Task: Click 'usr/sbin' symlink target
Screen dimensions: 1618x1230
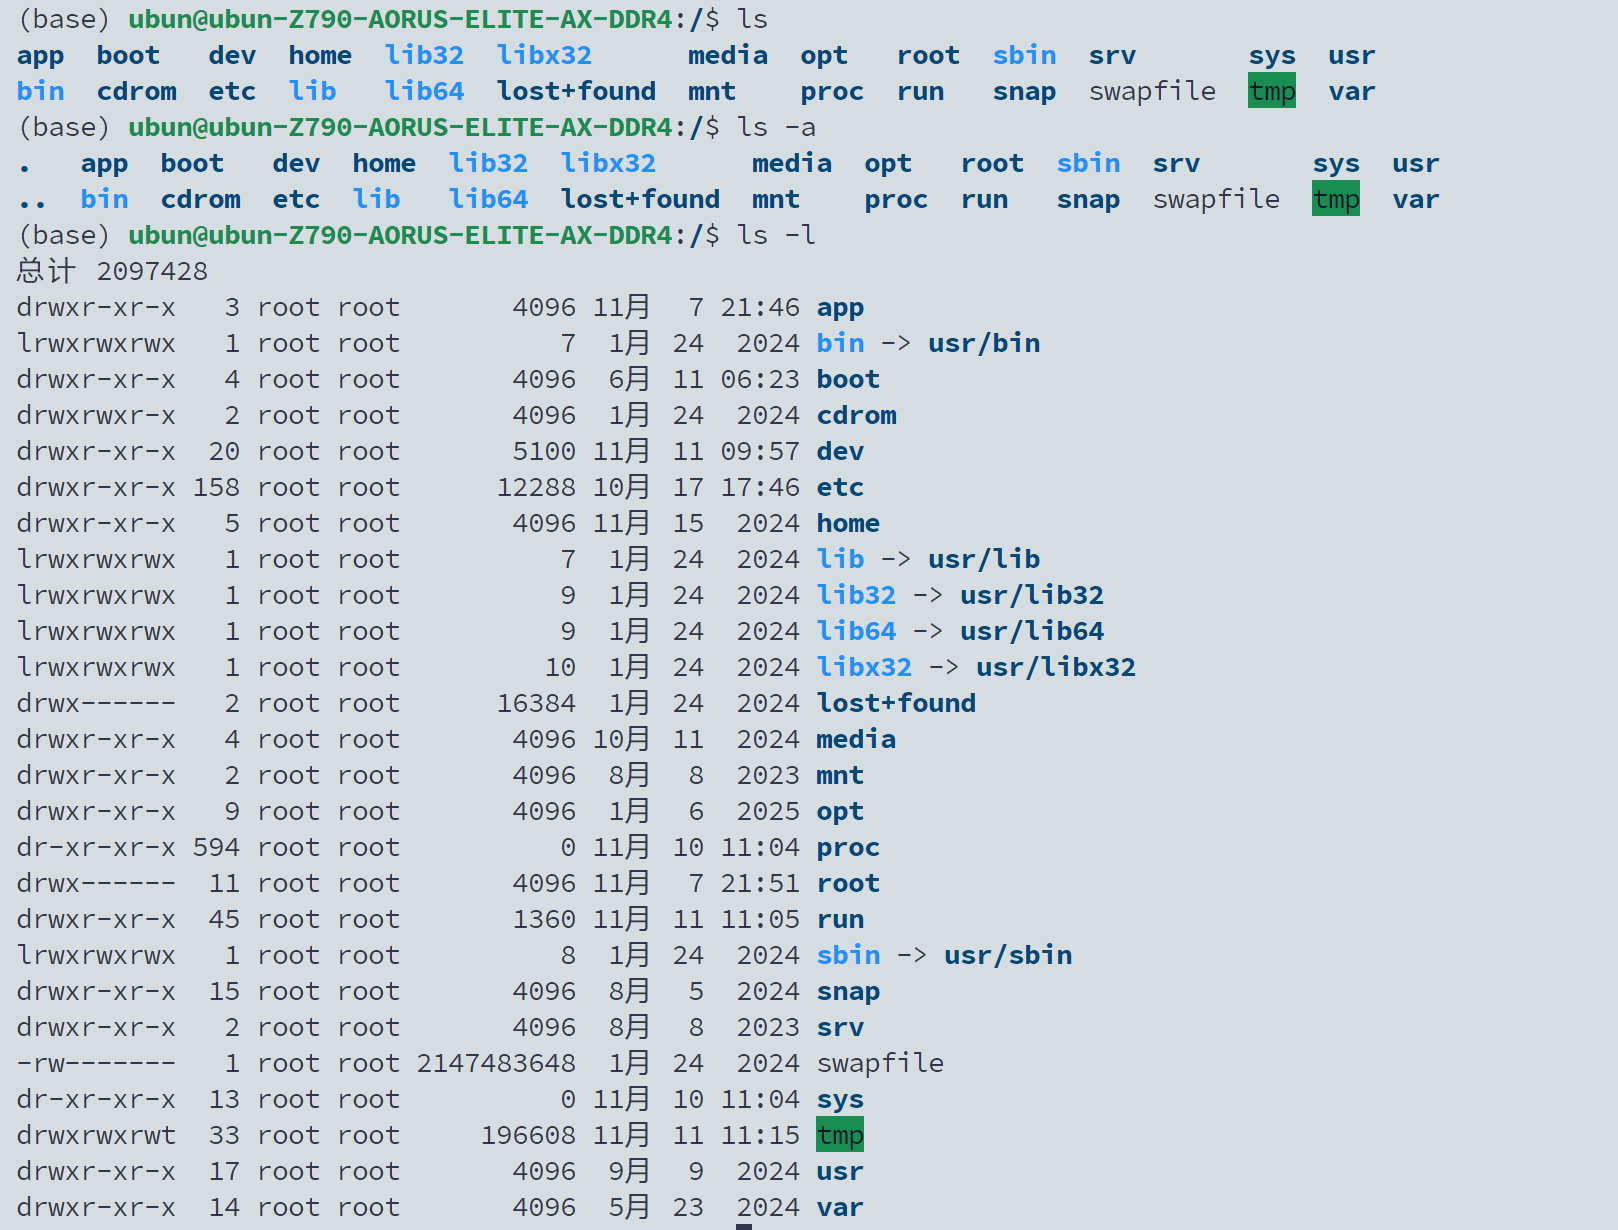Action: (1008, 955)
